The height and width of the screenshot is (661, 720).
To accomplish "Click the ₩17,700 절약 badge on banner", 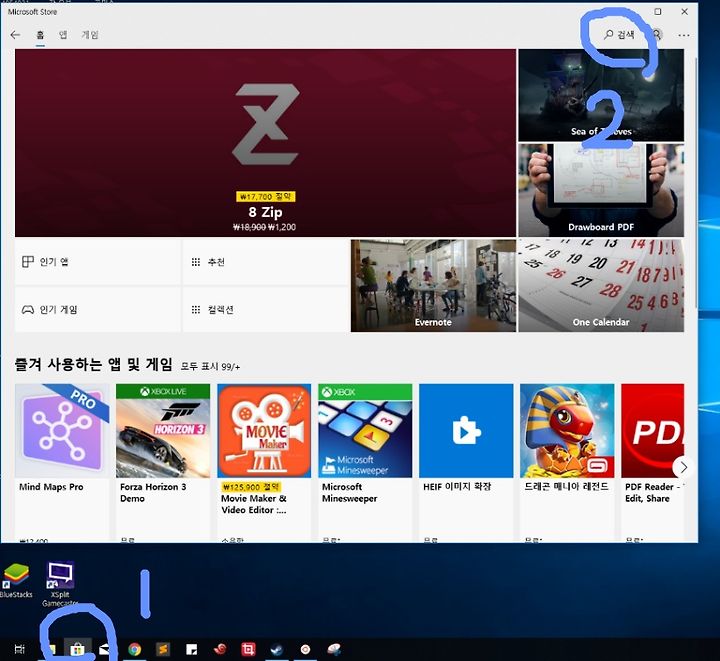I will 266,196.
